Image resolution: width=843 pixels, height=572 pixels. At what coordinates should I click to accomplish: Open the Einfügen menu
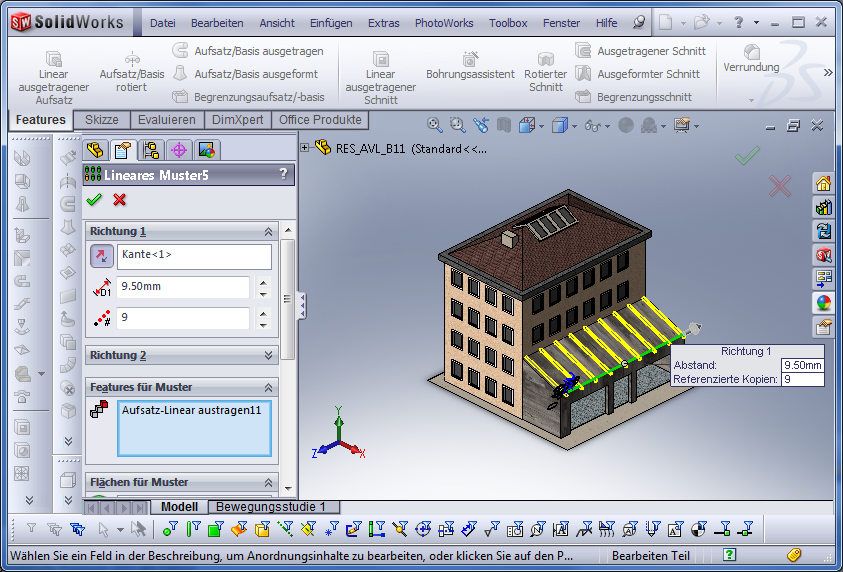coord(330,22)
